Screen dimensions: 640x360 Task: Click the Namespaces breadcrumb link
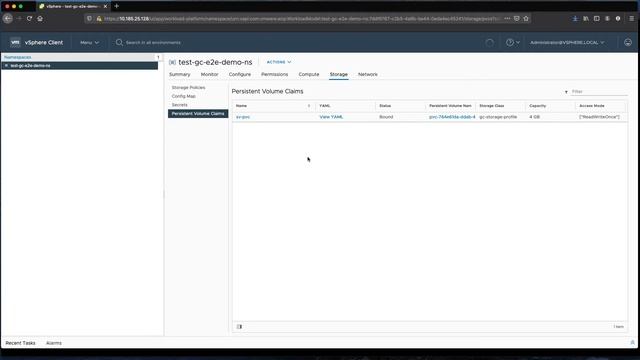tap(18, 57)
